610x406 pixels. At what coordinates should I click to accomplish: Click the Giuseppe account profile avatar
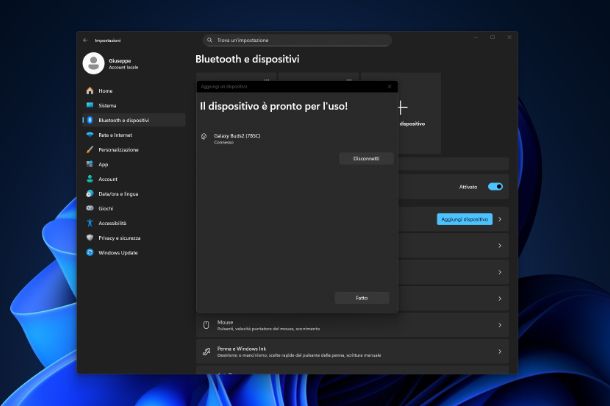point(93,63)
